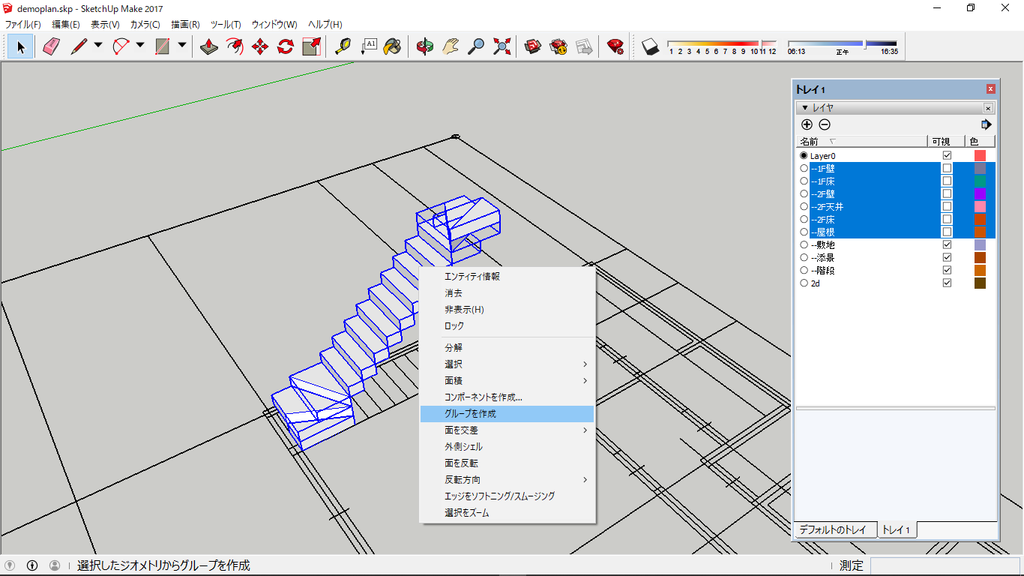Activate the Rotate tool
The width and height of the screenshot is (1024, 576).
285,46
